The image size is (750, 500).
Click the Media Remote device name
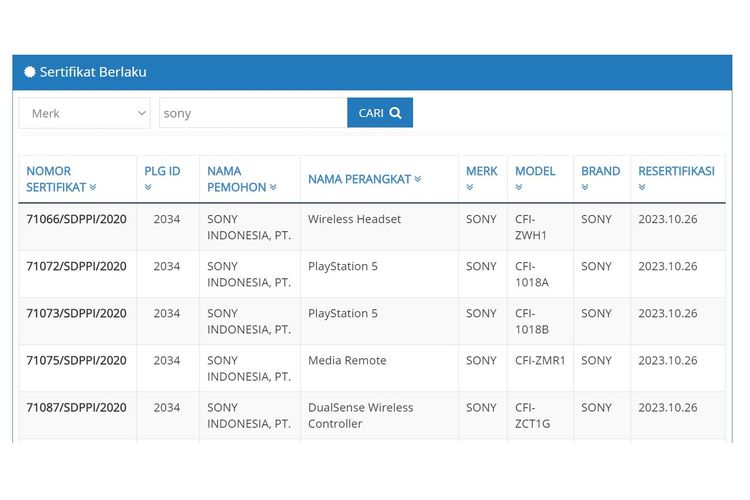tap(347, 361)
